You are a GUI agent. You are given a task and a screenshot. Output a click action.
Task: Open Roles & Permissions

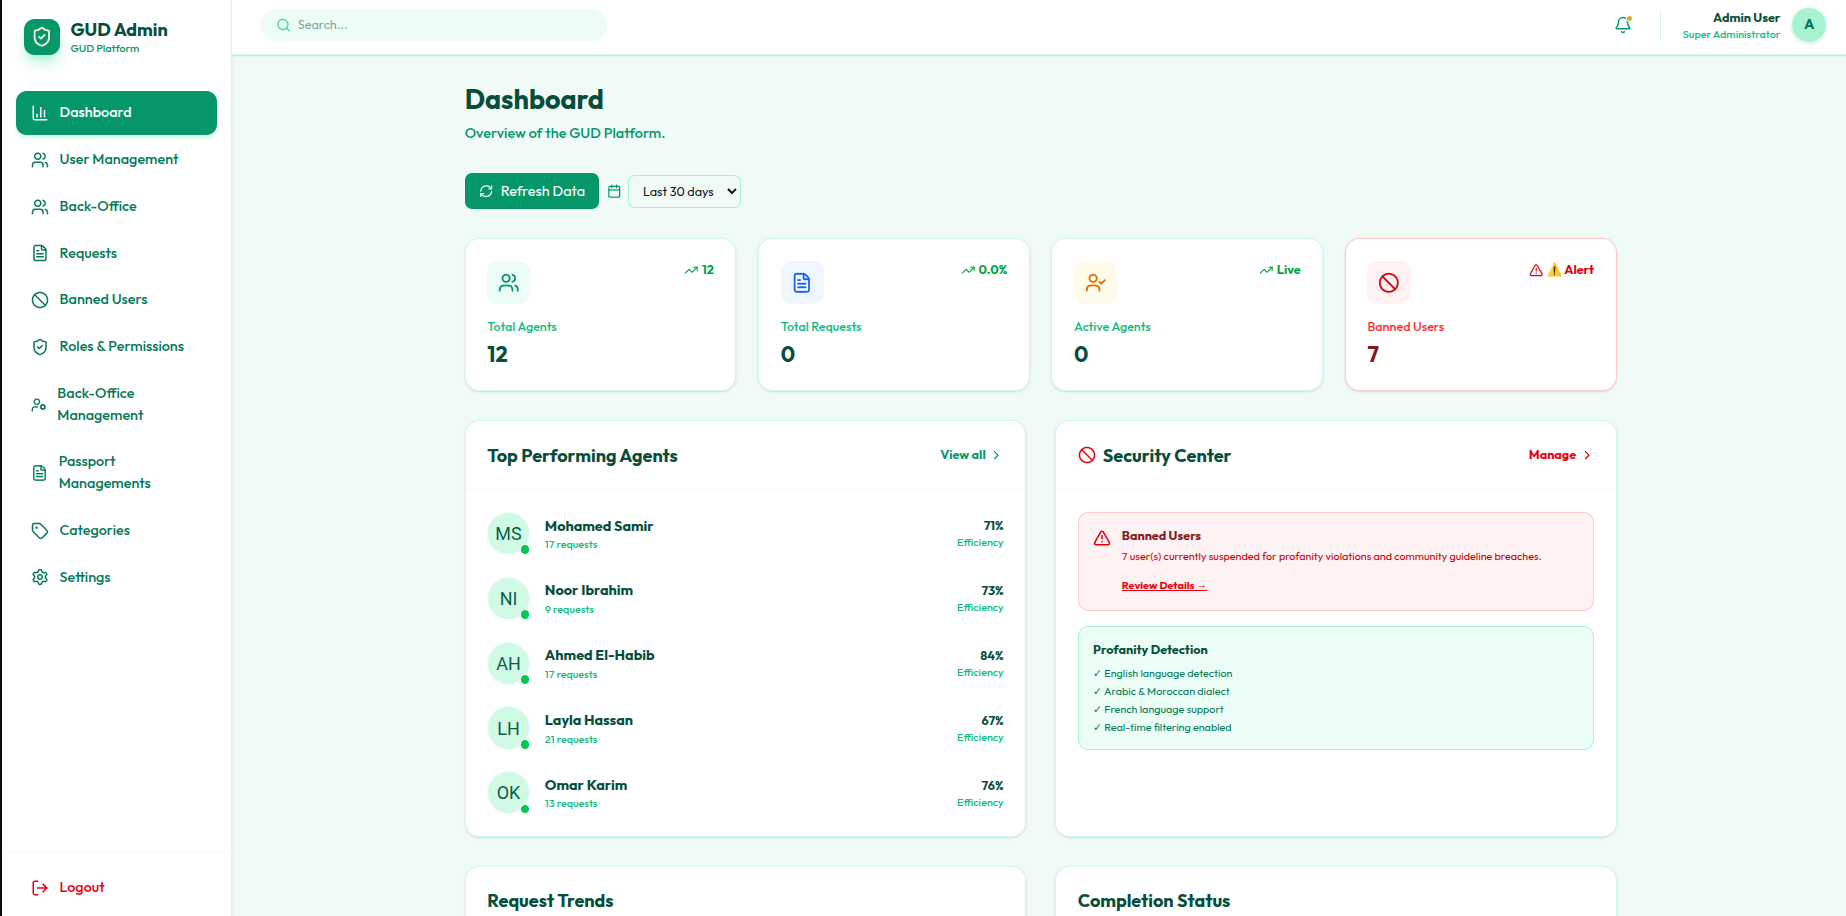pos(116,347)
